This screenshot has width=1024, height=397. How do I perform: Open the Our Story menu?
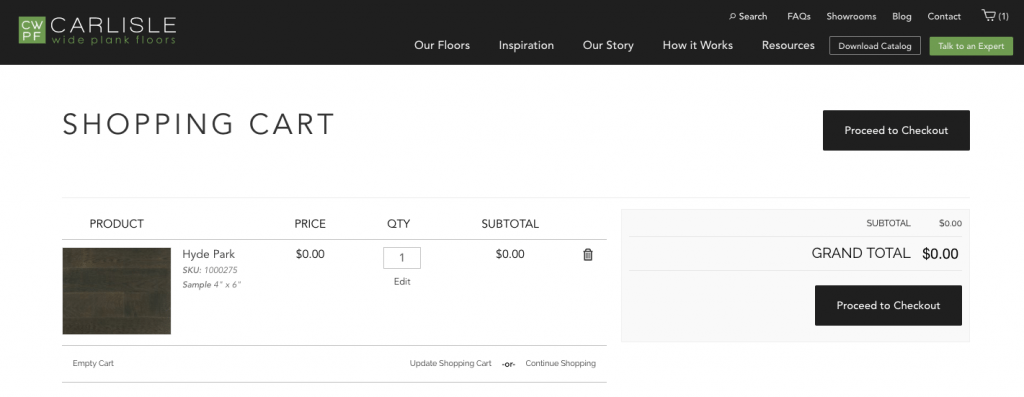click(x=608, y=46)
